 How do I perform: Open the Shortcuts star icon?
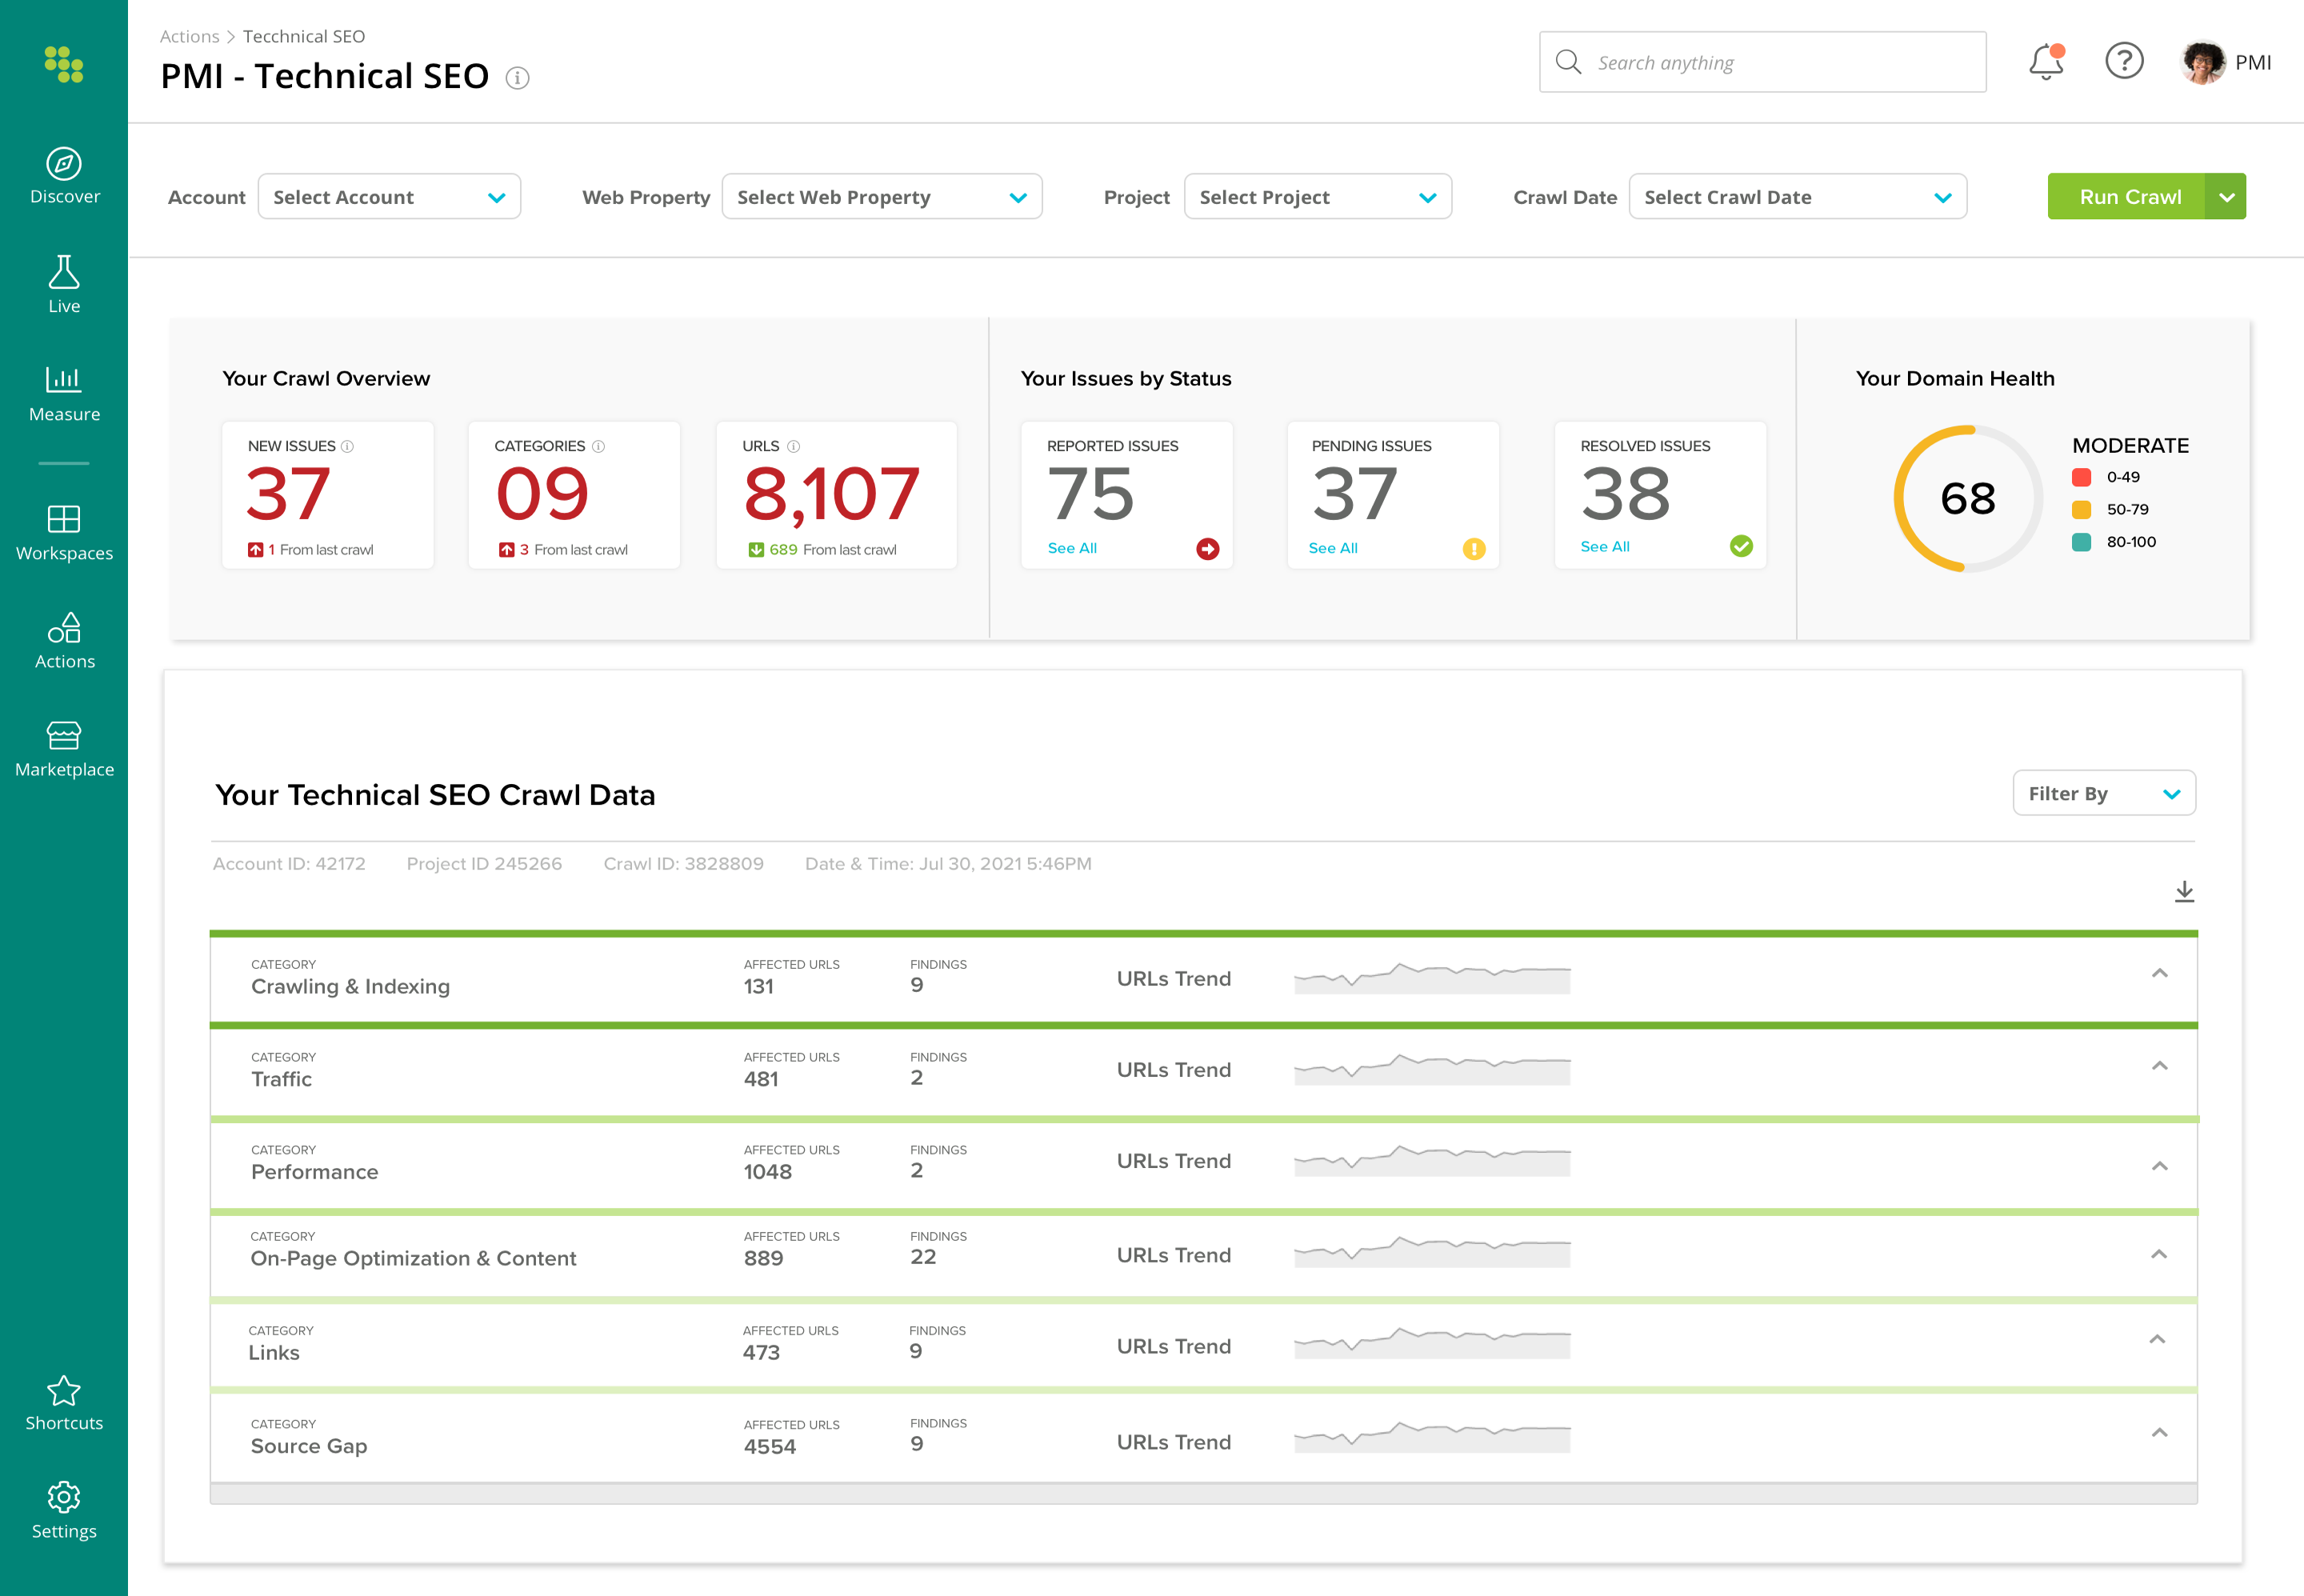click(64, 1391)
